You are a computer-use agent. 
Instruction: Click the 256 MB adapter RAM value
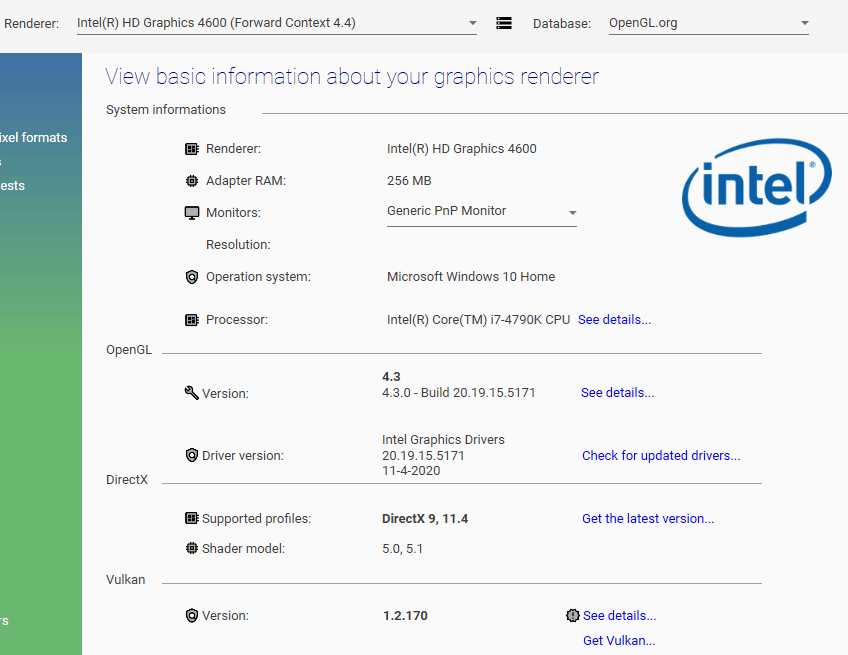click(409, 181)
